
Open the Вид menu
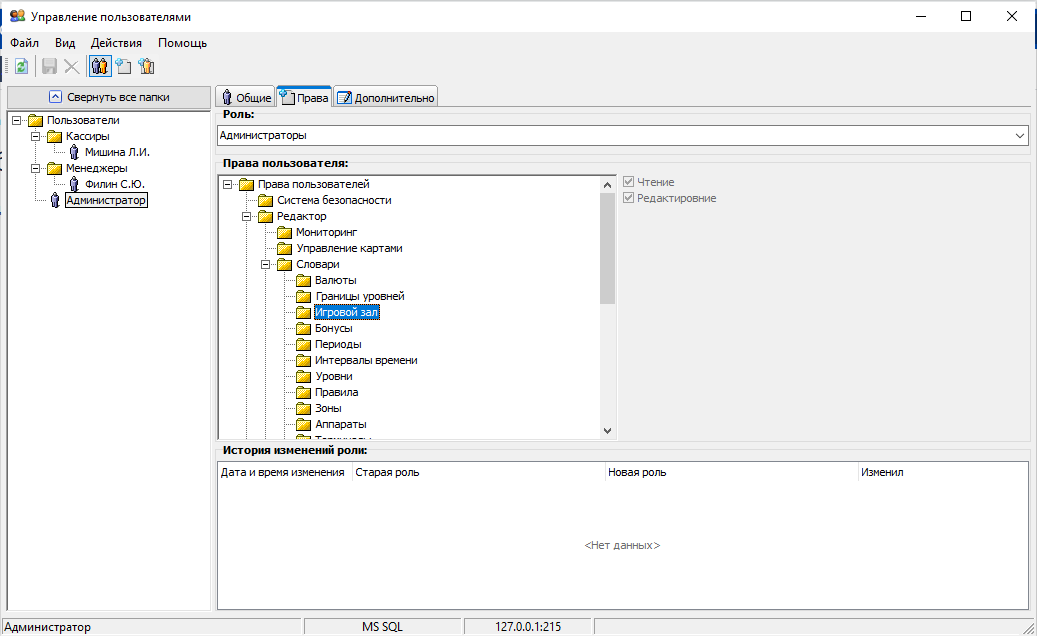click(x=65, y=43)
